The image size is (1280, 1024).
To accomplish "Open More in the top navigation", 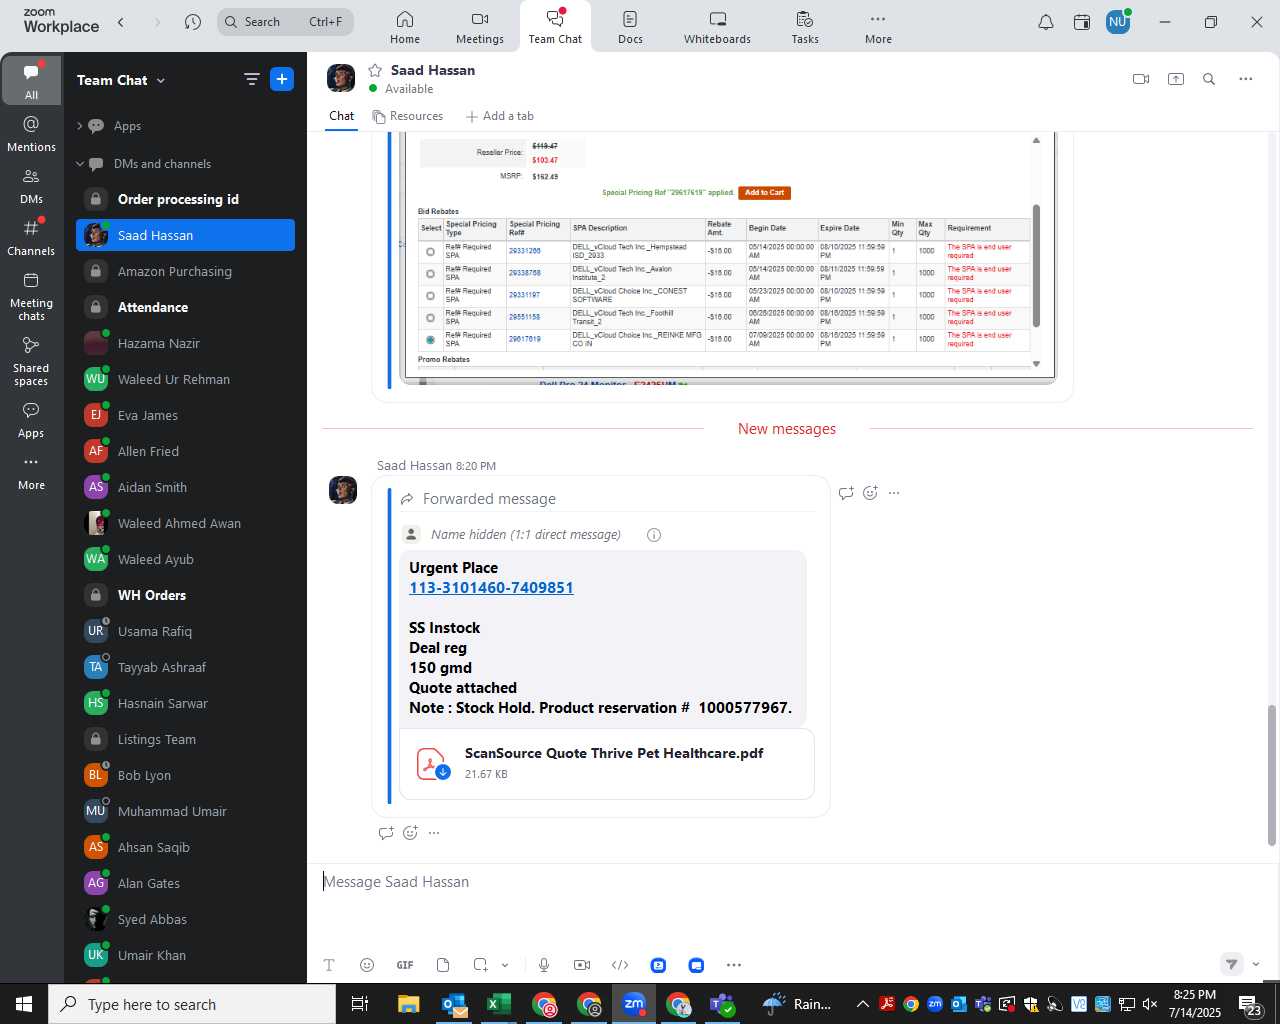I will [878, 27].
